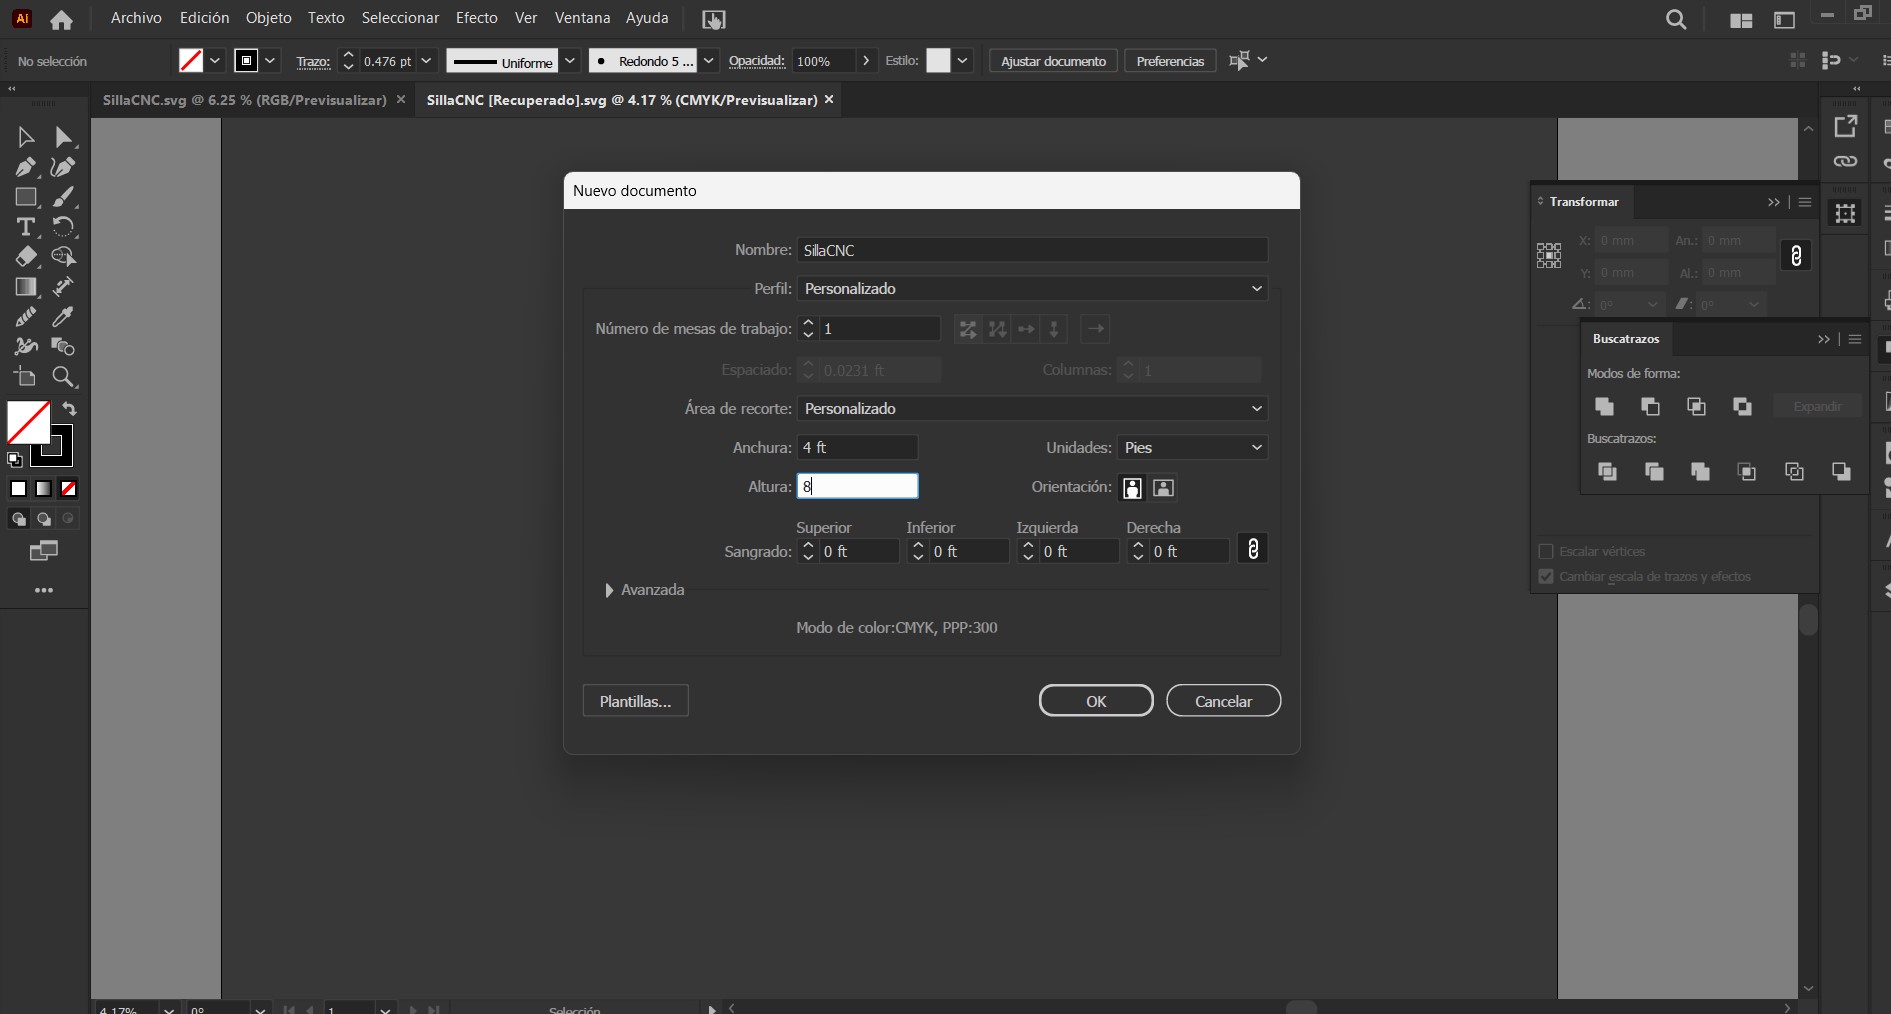Select the Rectangle tool
This screenshot has height=1014, width=1891.
[25, 196]
